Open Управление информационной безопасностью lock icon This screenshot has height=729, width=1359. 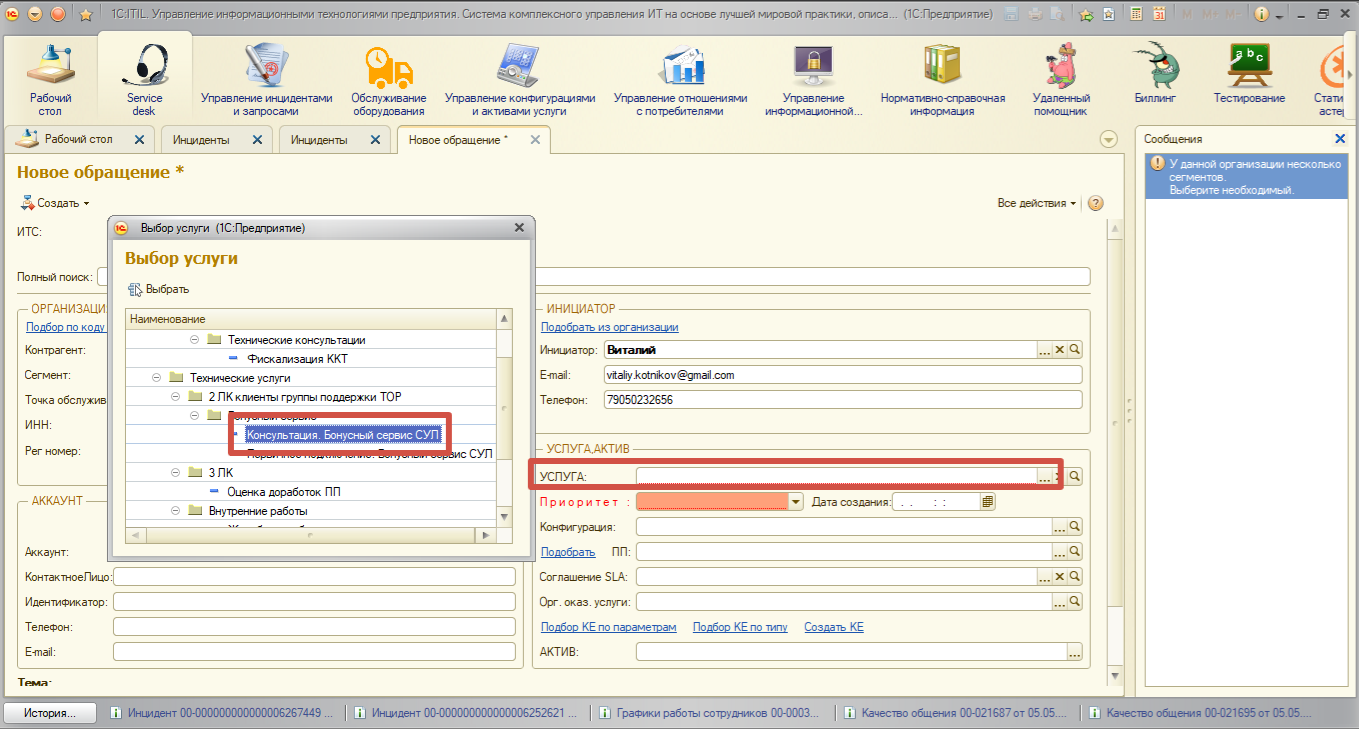click(814, 80)
